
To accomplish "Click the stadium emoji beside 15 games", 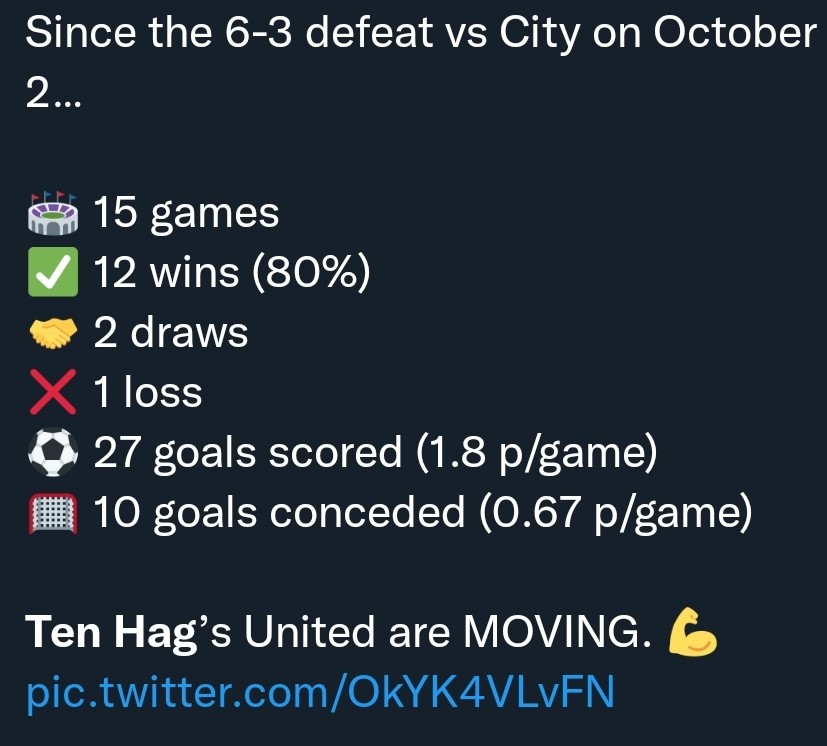I will [54, 211].
